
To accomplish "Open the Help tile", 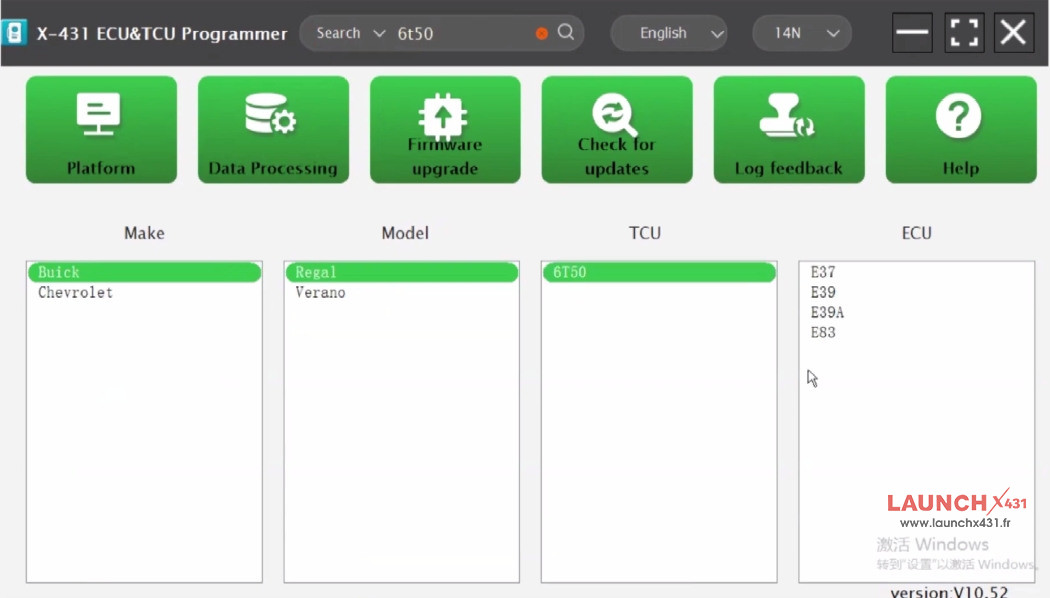I will tap(960, 130).
